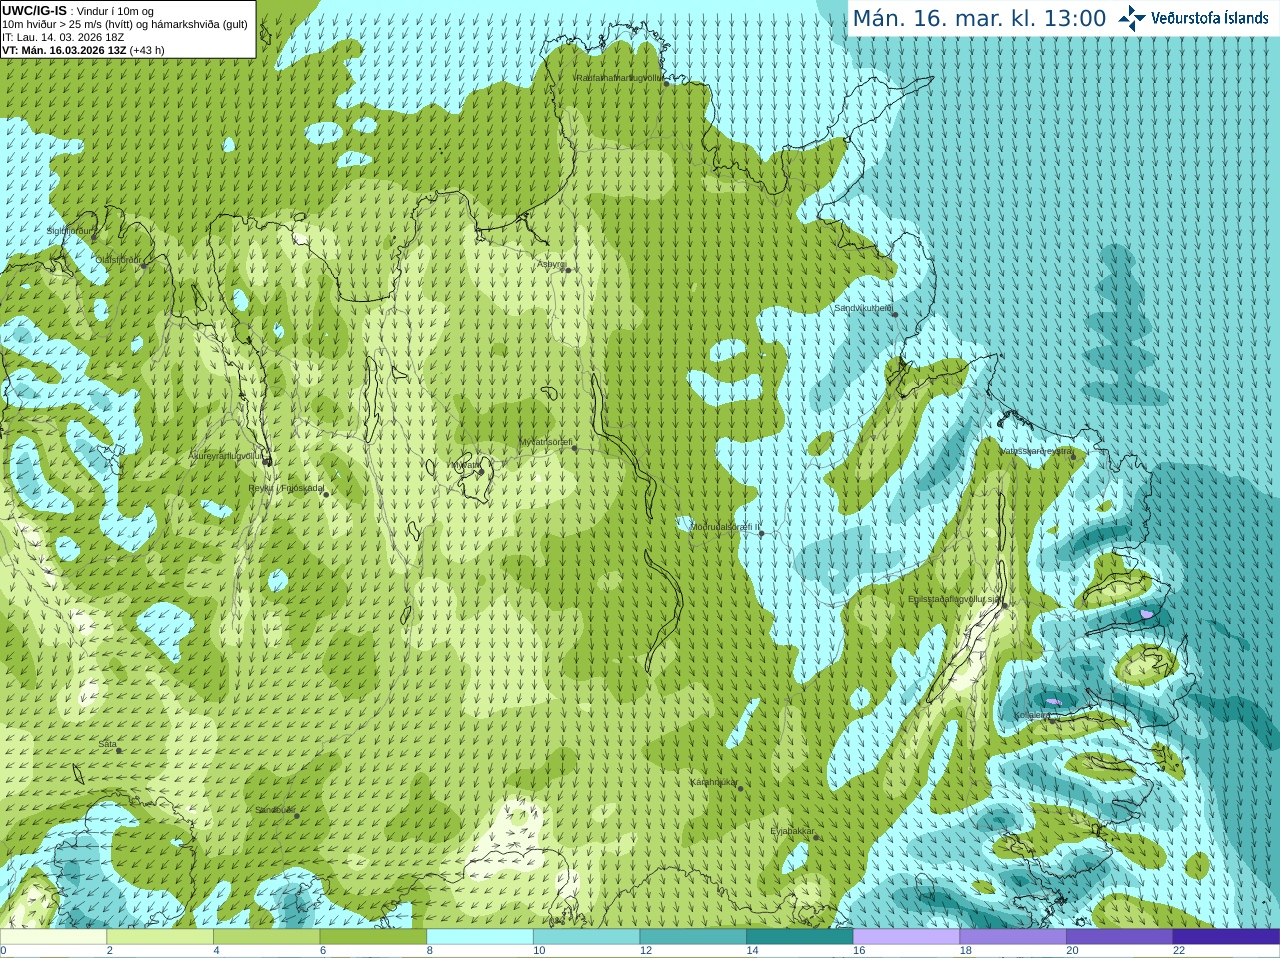Click the 14–16 m/s dark teal legend swatch
Viewport: 1280px width, 958px height.
[x=800, y=936]
